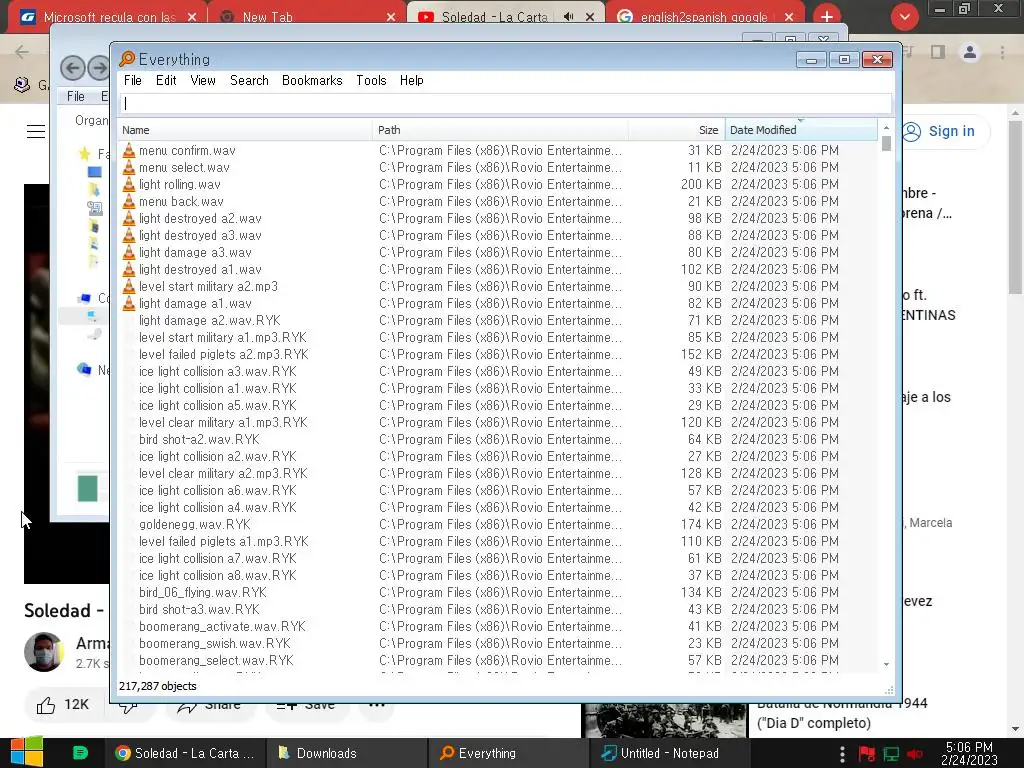Image resolution: width=1024 pixels, height=768 pixels.
Task: Select file boomerang_select.wav.RYK
Action: (x=216, y=660)
